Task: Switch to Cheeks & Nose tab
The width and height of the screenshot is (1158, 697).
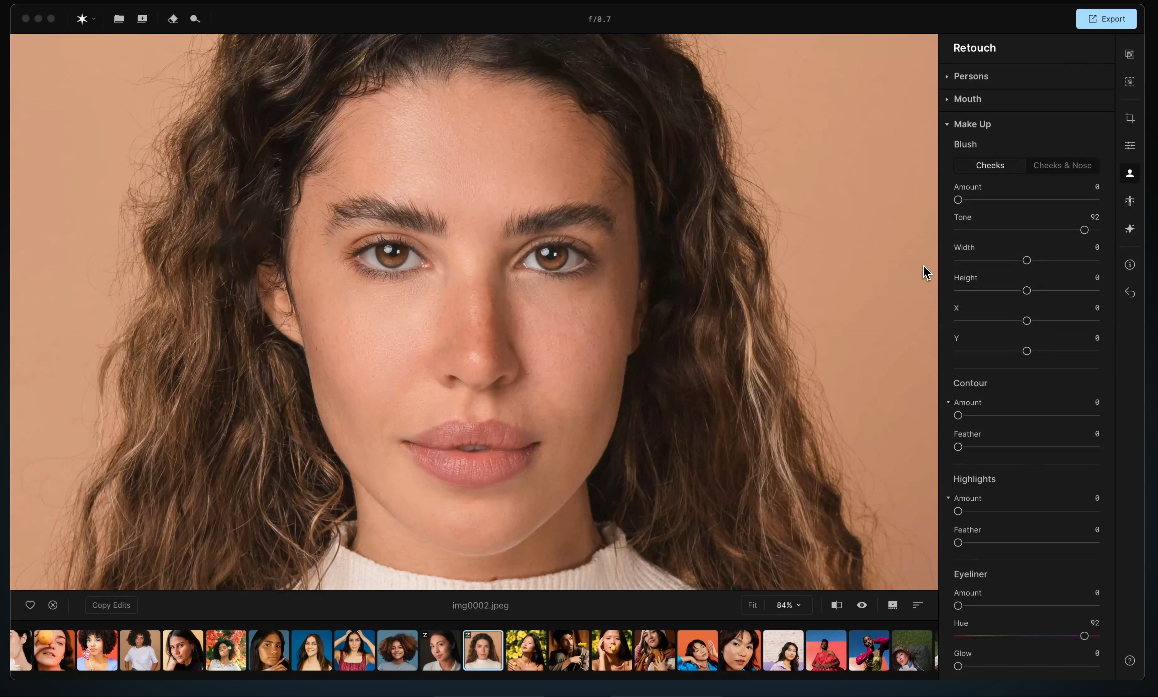Action: pyautogui.click(x=1062, y=166)
